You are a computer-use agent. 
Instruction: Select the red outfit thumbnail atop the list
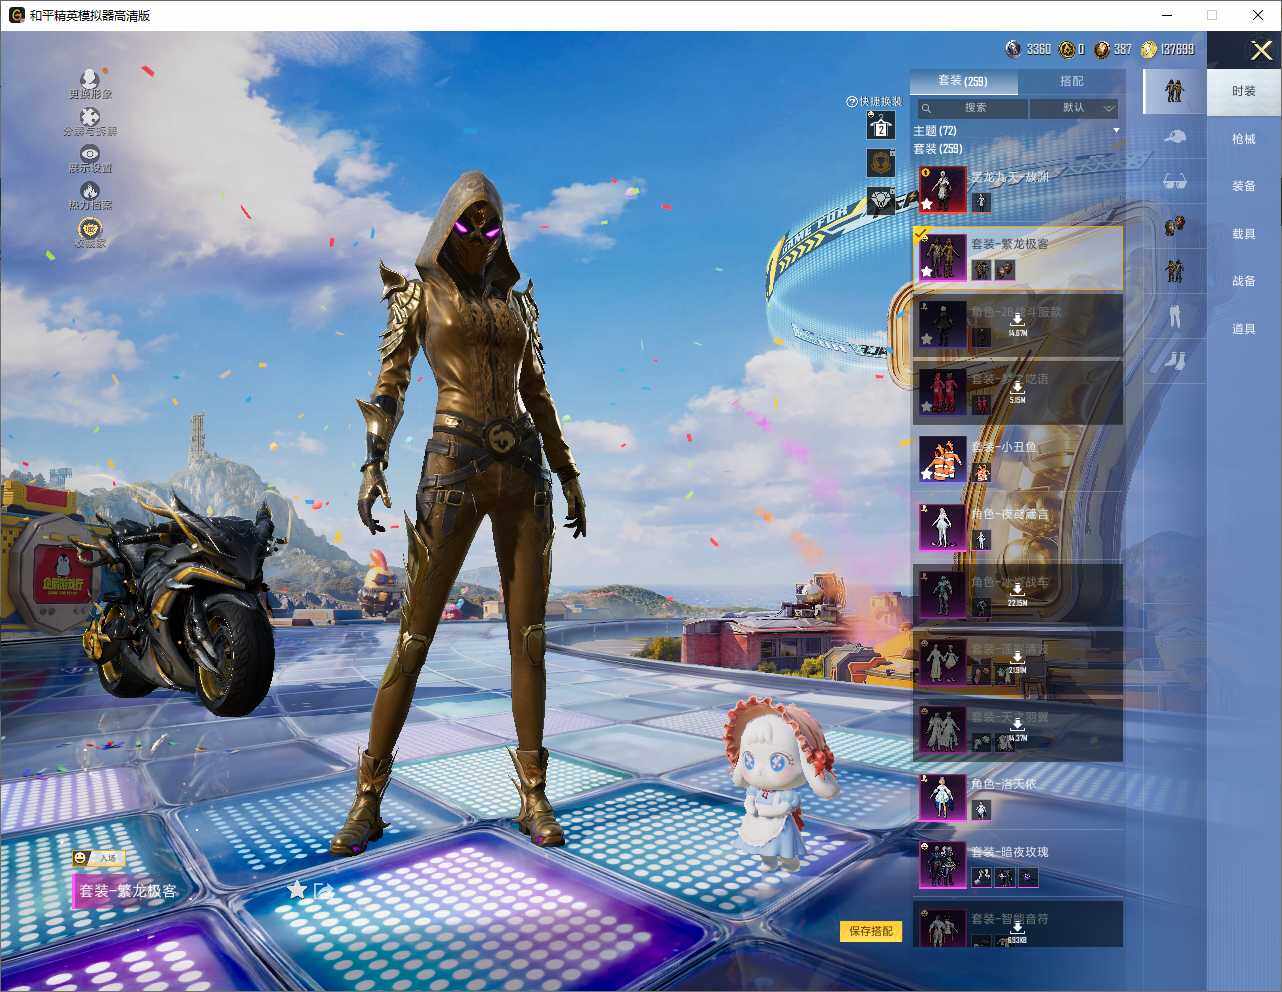click(x=943, y=190)
